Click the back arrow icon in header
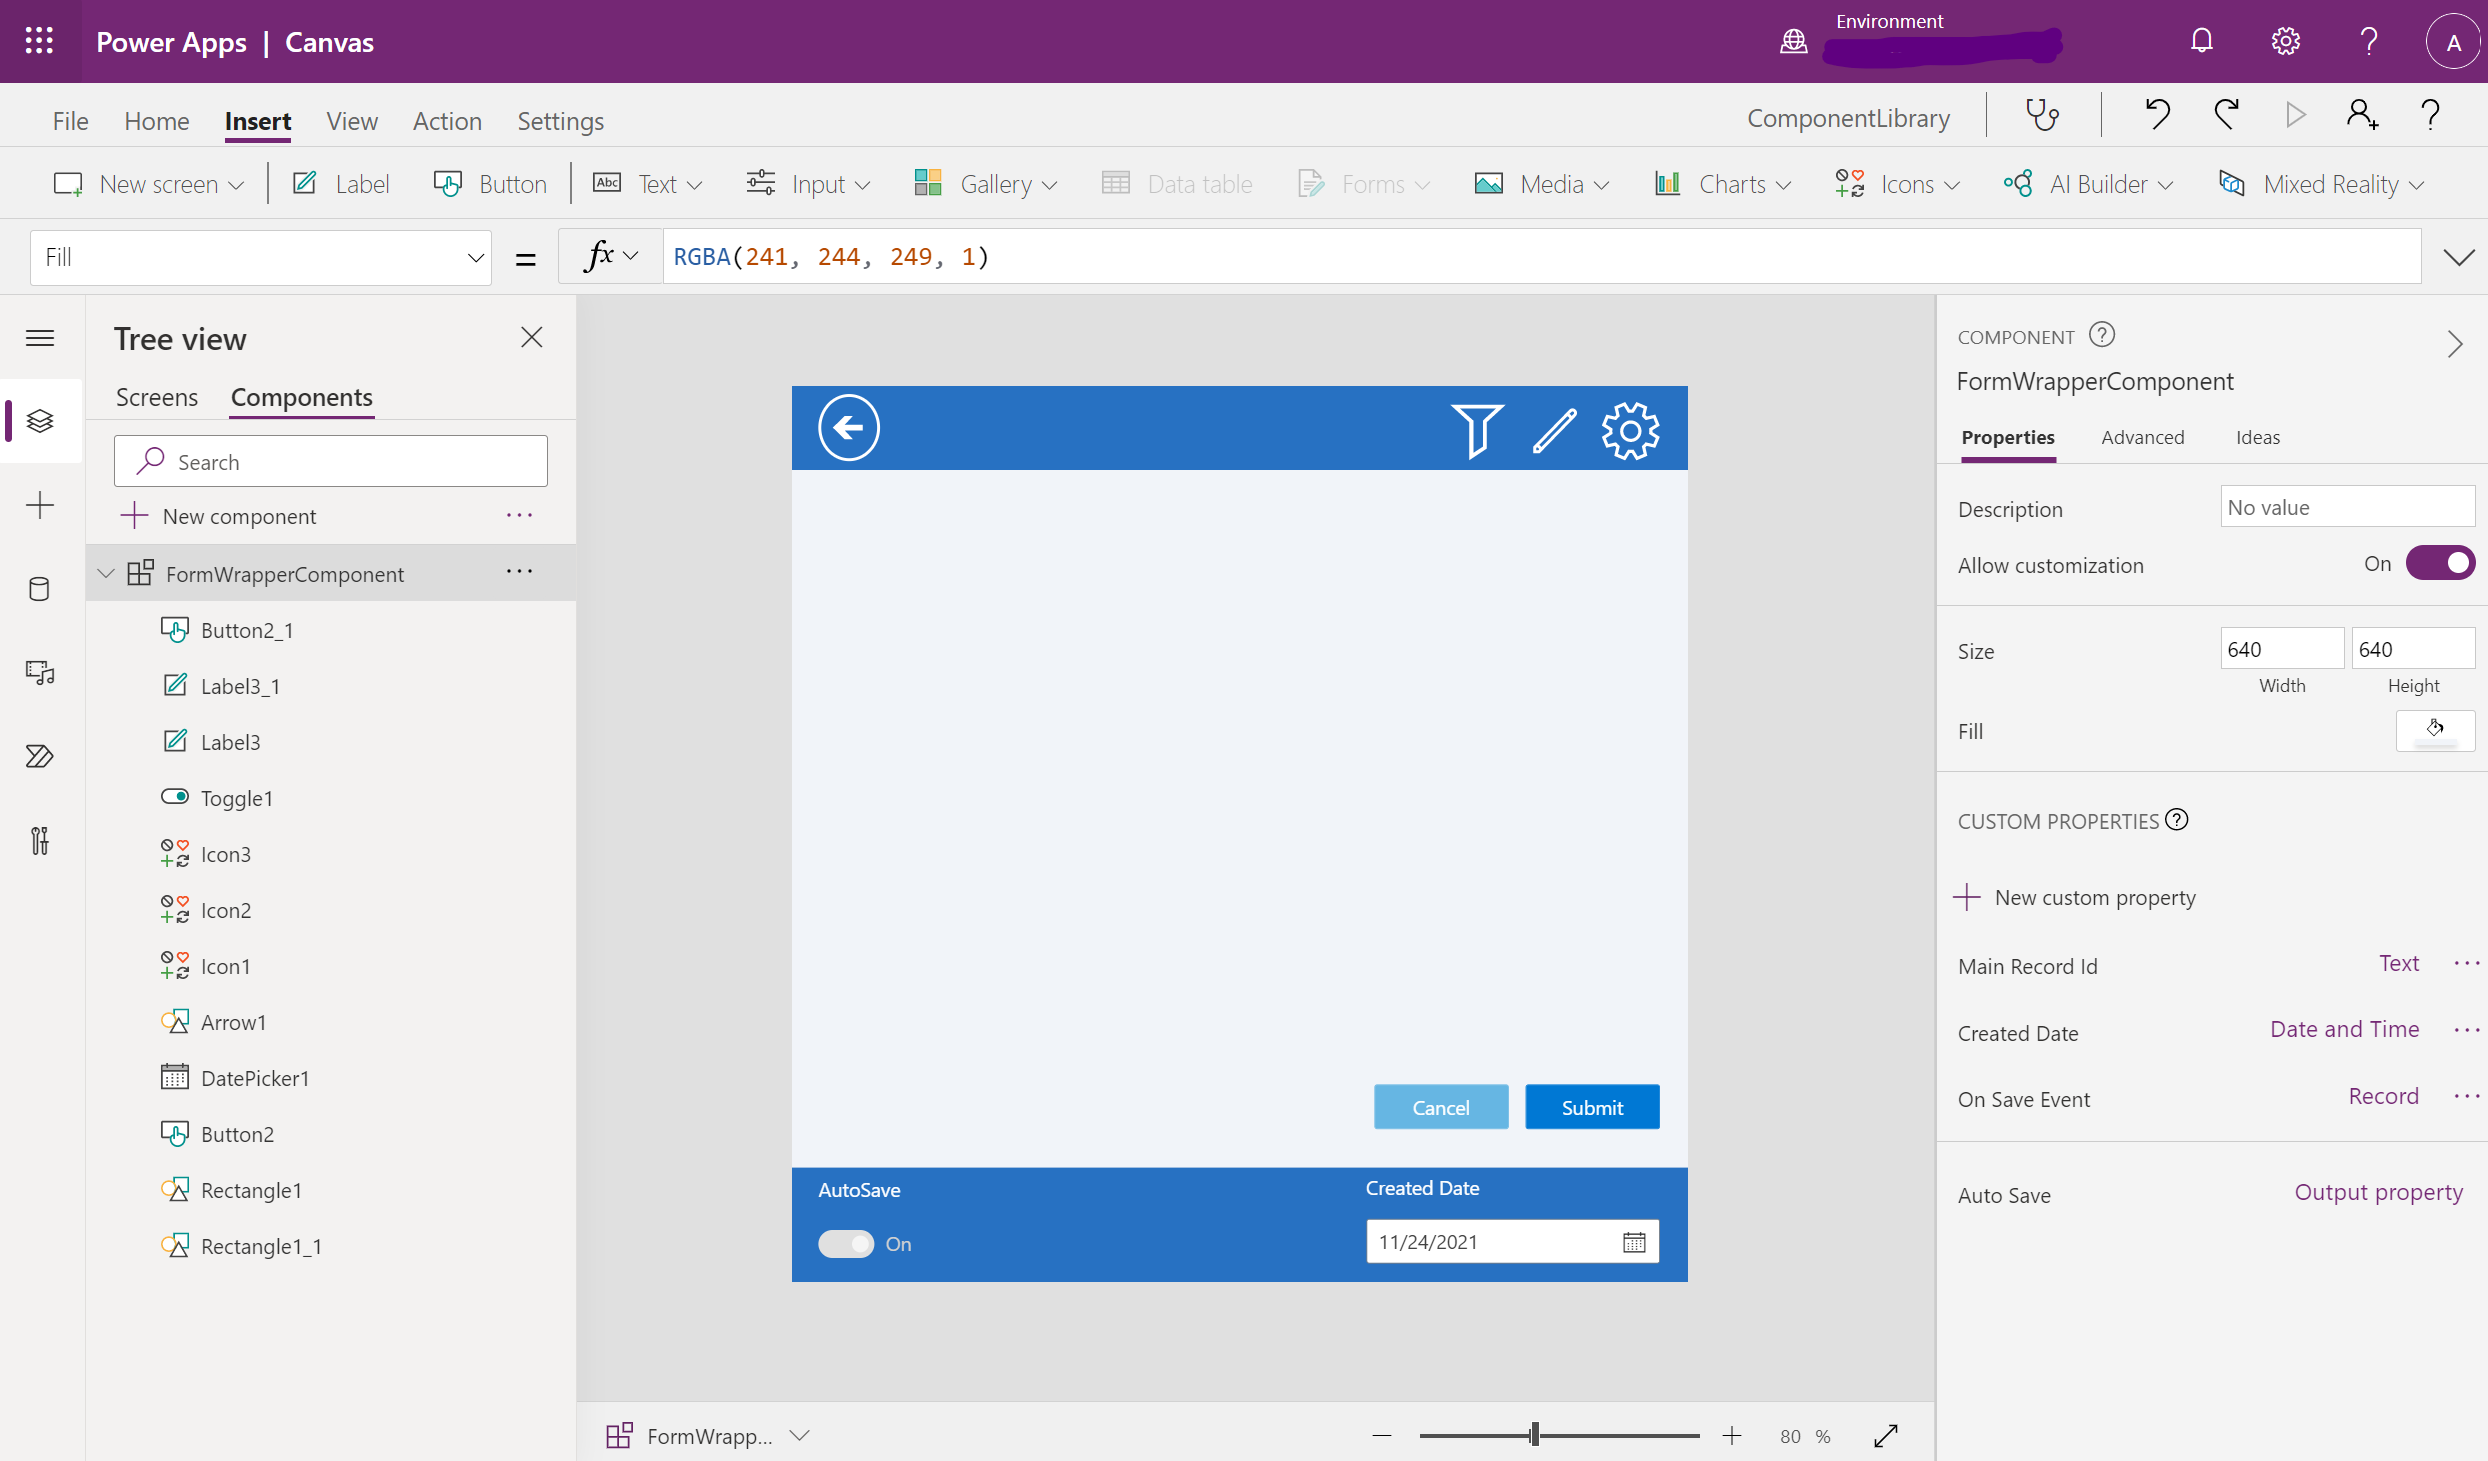This screenshot has width=2488, height=1461. coord(847,428)
